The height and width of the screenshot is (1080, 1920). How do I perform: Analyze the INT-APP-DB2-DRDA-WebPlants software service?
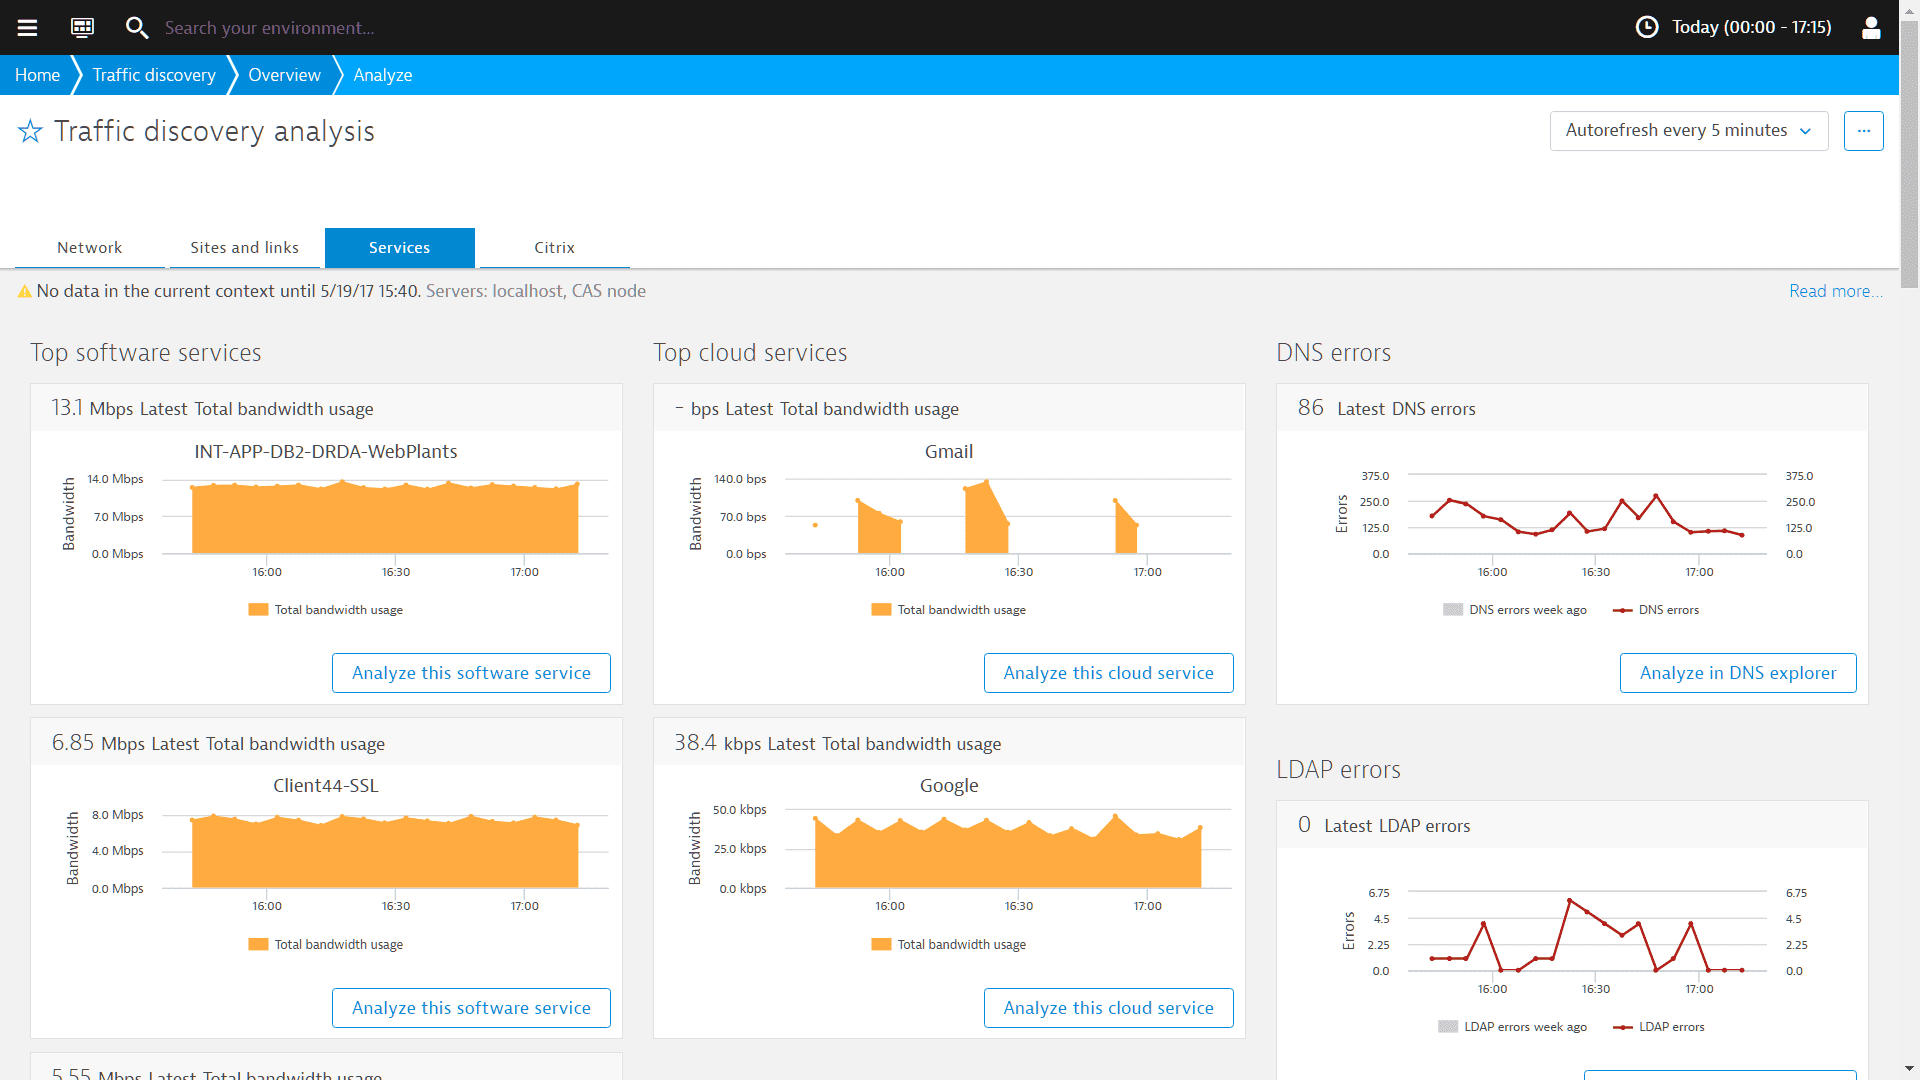(x=471, y=673)
